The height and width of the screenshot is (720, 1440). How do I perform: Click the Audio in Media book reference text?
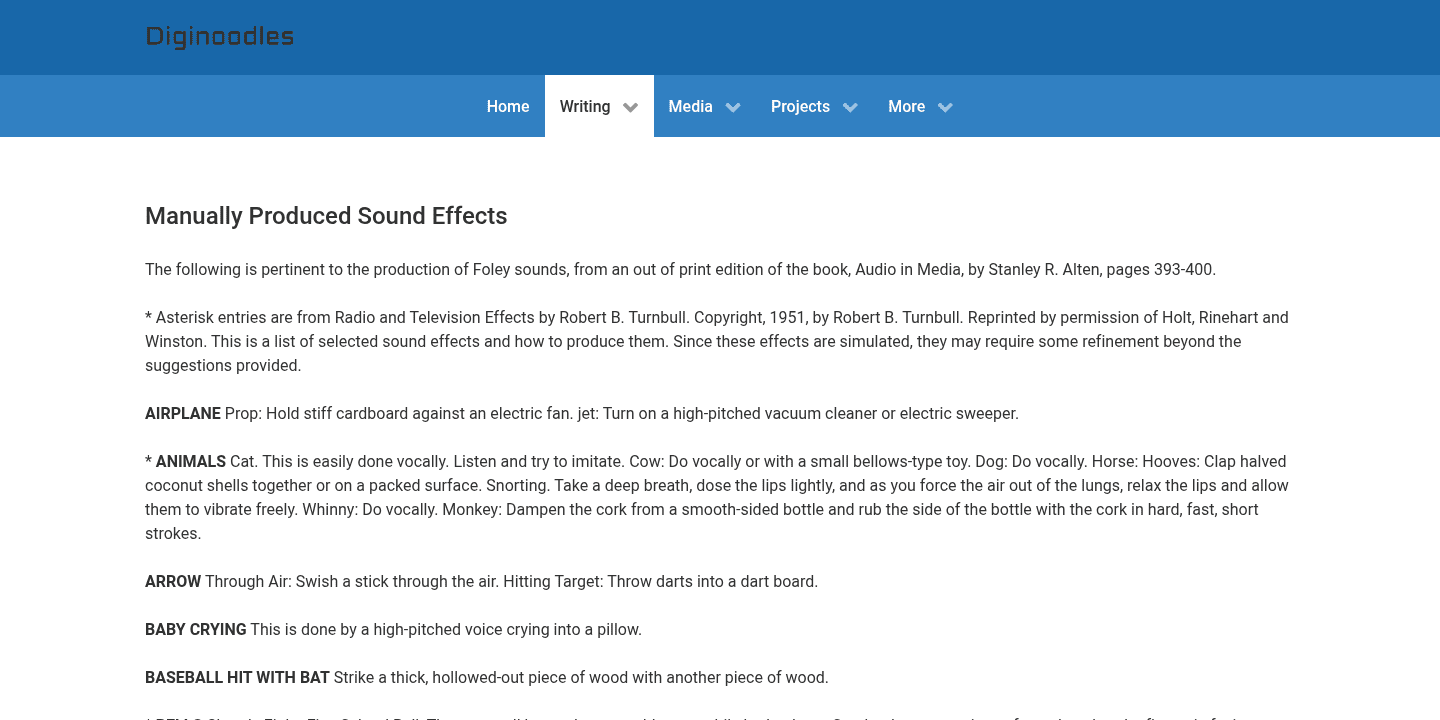pyautogui.click(x=680, y=269)
